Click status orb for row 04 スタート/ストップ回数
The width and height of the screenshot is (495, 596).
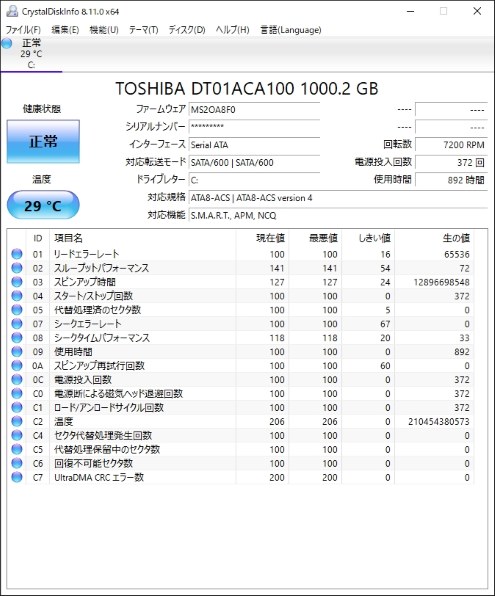(x=17, y=296)
